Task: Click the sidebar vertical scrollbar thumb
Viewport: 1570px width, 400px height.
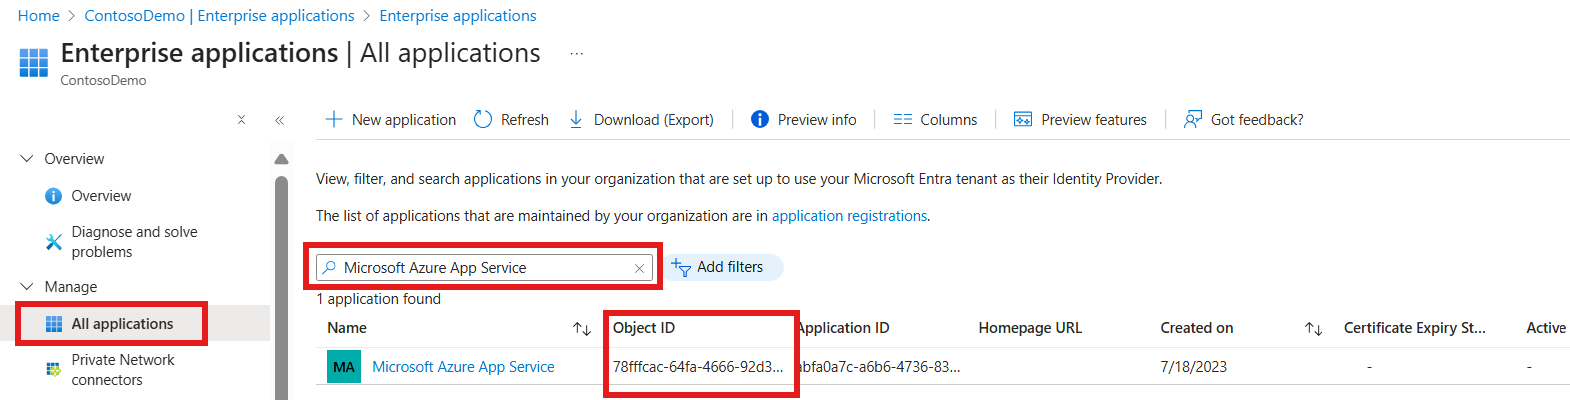Action: [281, 288]
